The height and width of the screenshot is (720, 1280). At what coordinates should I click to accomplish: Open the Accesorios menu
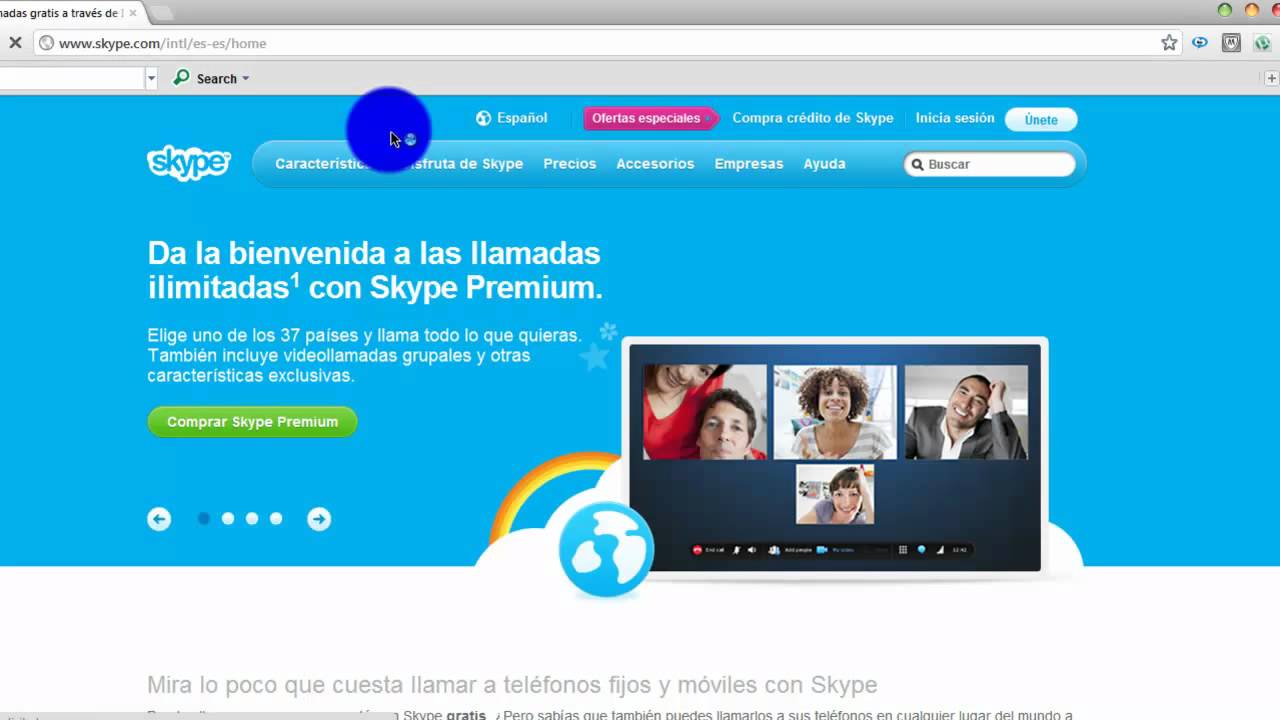(x=655, y=164)
